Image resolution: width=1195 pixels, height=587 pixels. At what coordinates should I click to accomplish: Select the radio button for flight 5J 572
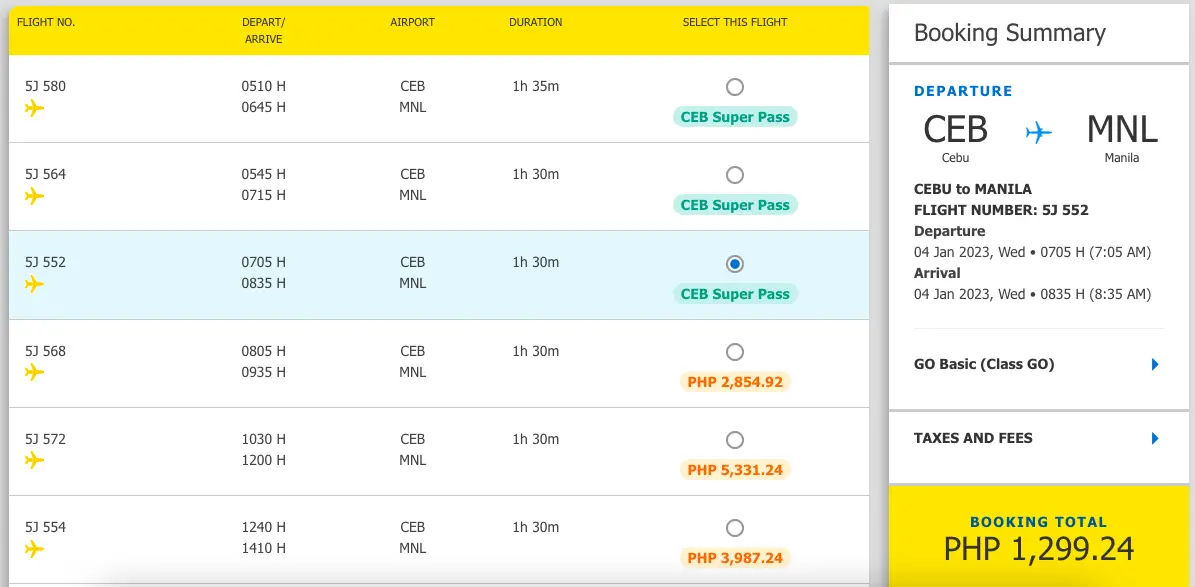pos(735,439)
